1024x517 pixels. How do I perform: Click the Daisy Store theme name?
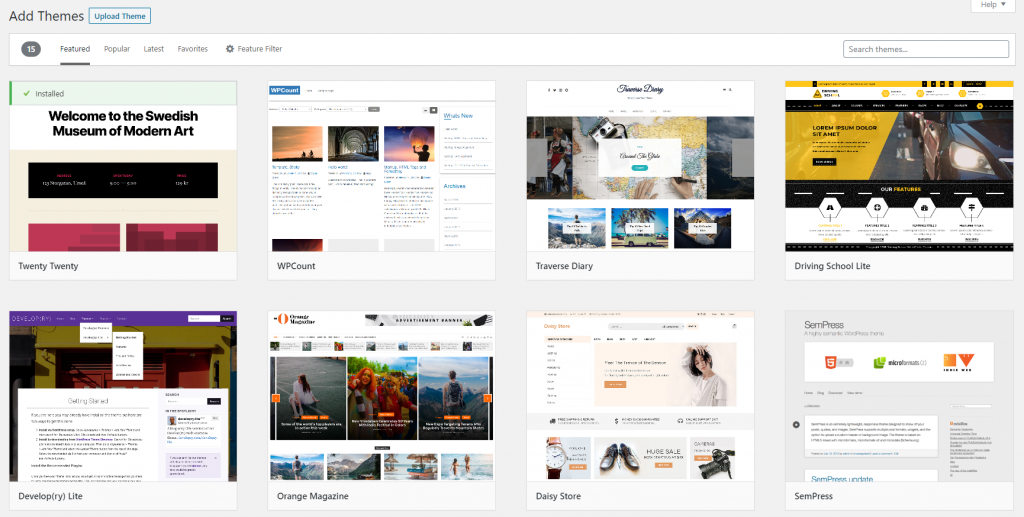point(558,496)
